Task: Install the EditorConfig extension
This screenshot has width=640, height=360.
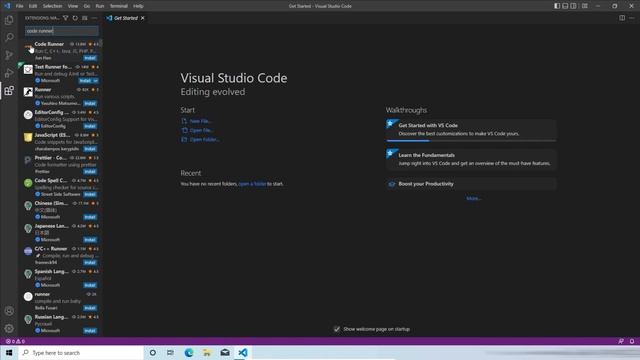Action: [90, 126]
